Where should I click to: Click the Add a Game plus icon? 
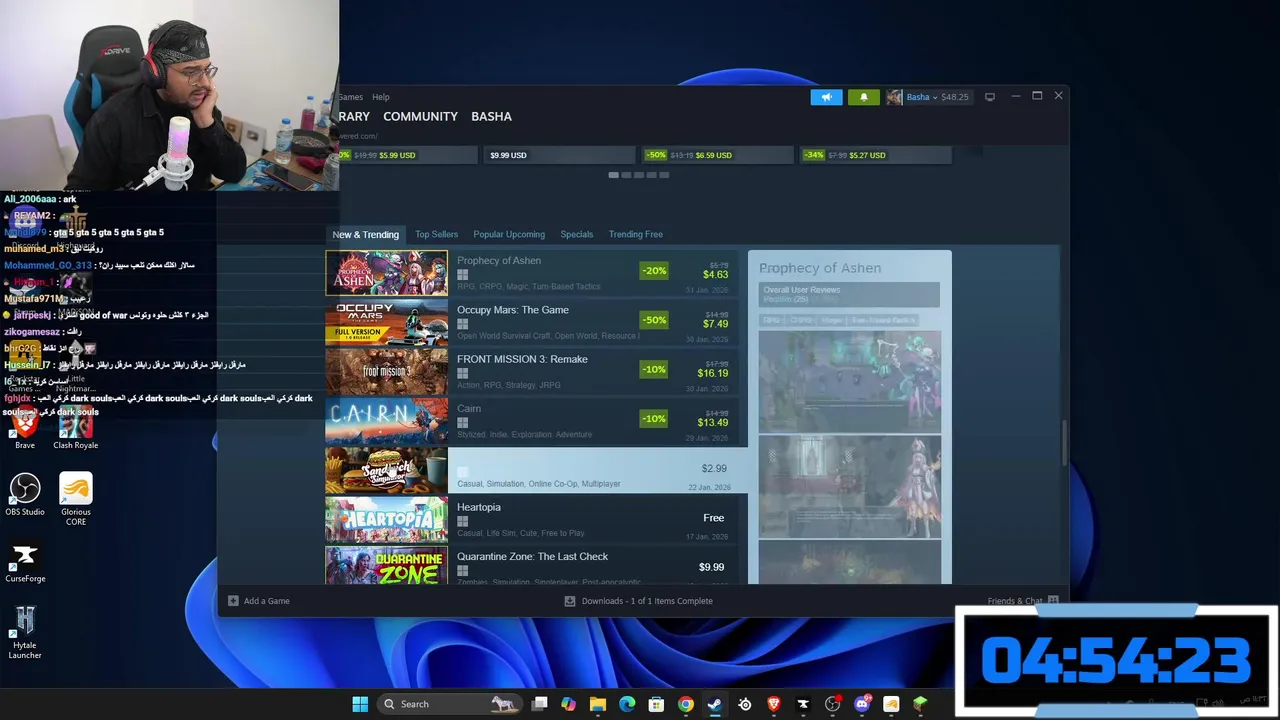(233, 601)
